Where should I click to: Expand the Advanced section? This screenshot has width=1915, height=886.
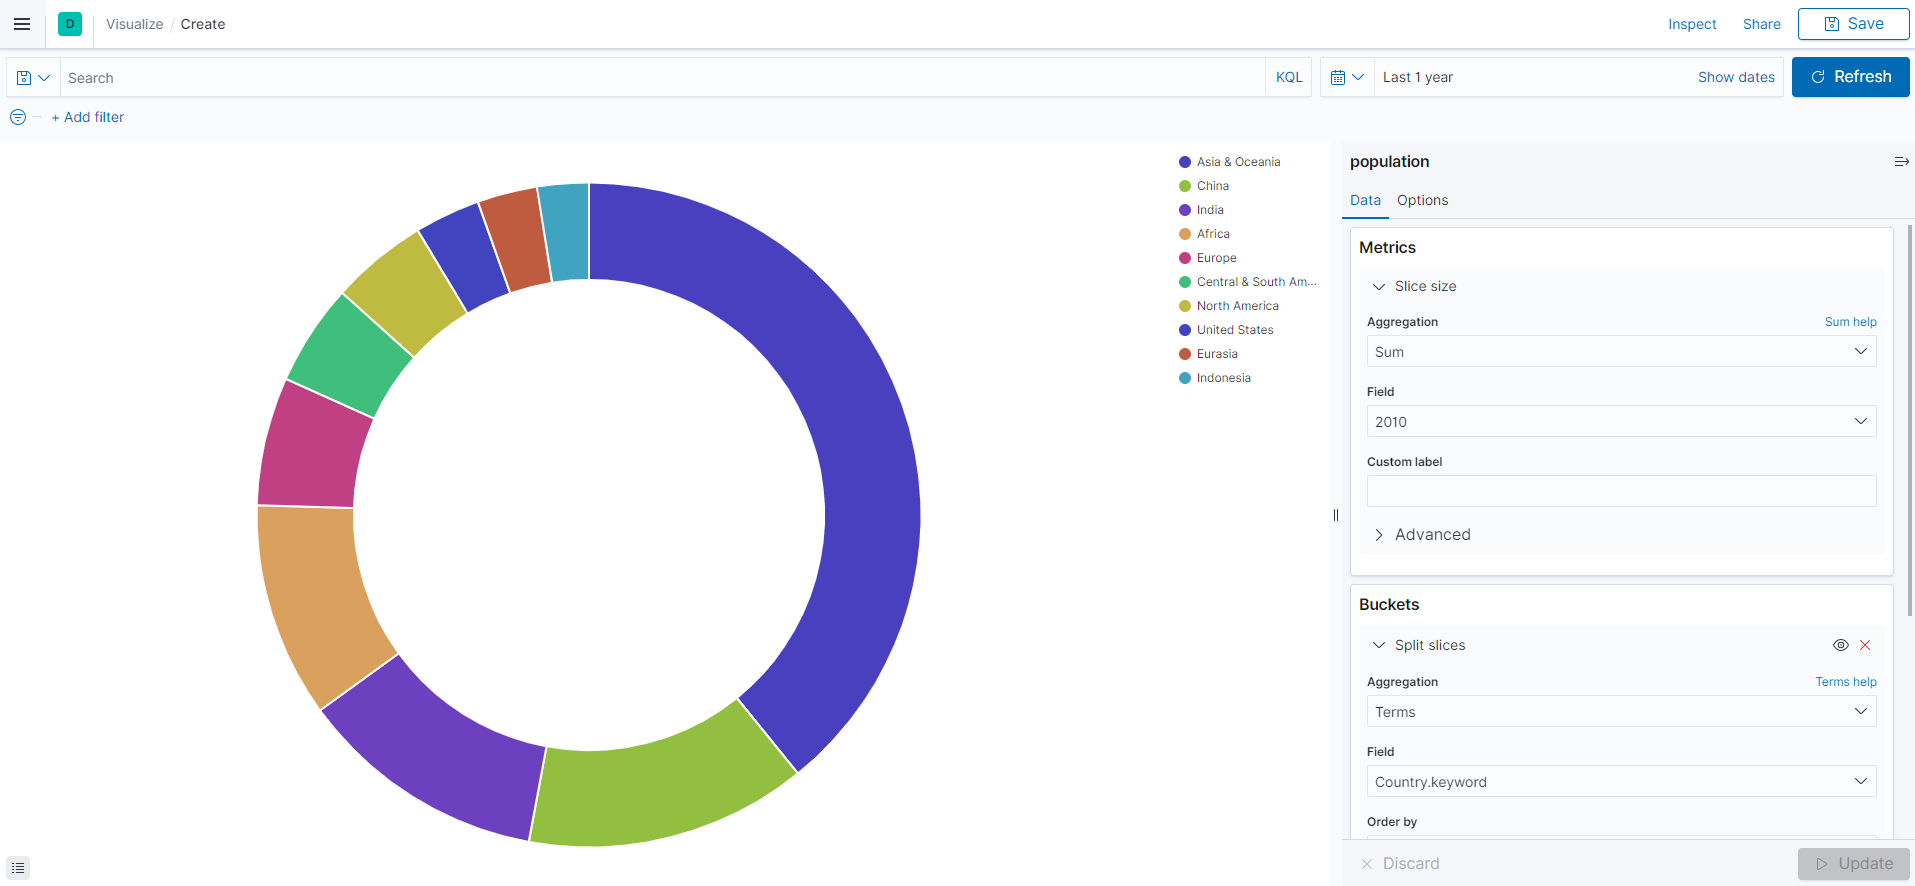(x=1422, y=535)
